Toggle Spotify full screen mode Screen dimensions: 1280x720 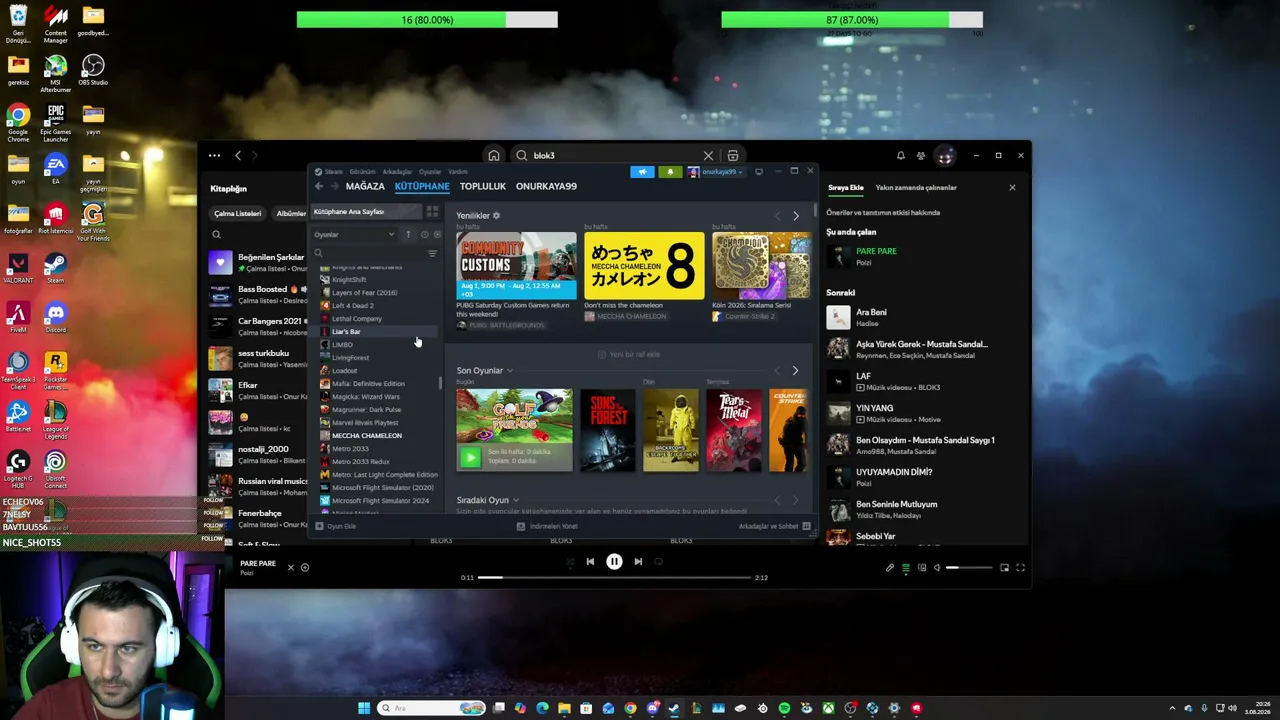(x=1020, y=568)
